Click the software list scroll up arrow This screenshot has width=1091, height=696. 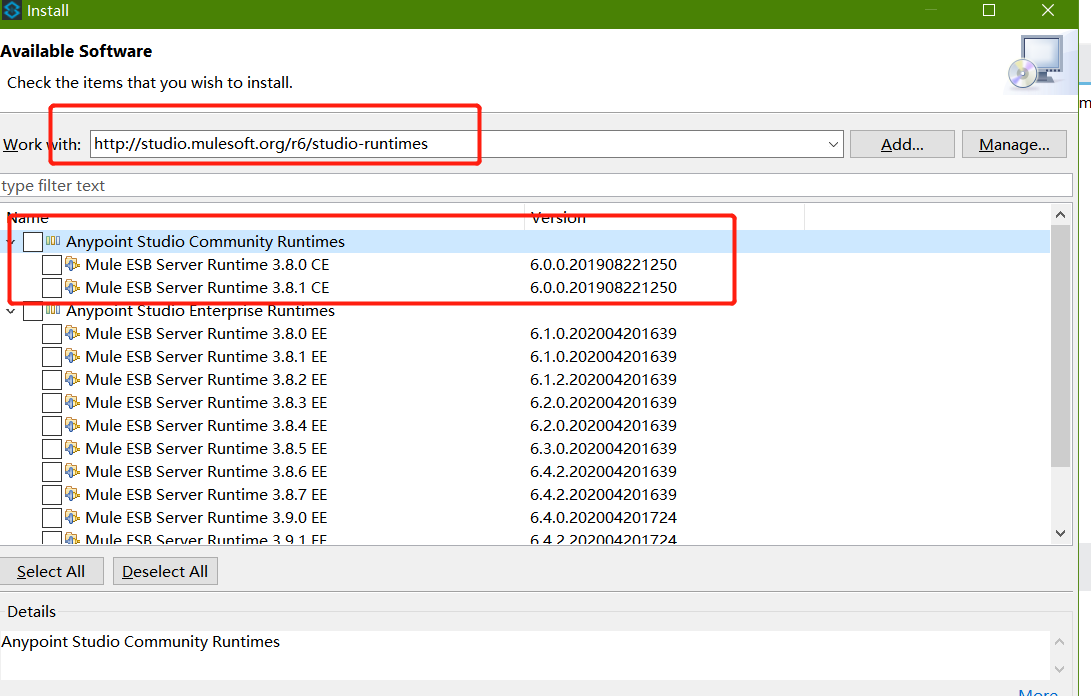(x=1060, y=214)
